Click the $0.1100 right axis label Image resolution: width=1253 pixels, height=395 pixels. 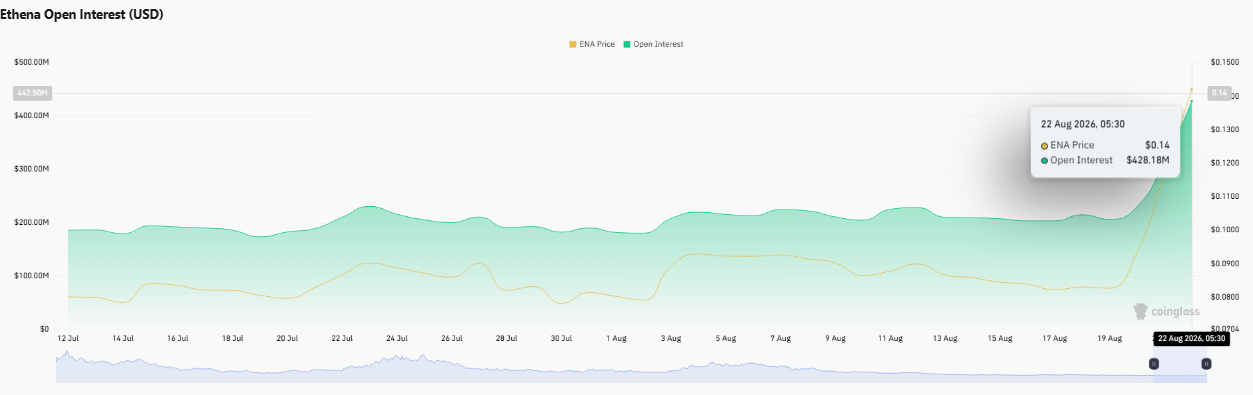tap(1224, 196)
